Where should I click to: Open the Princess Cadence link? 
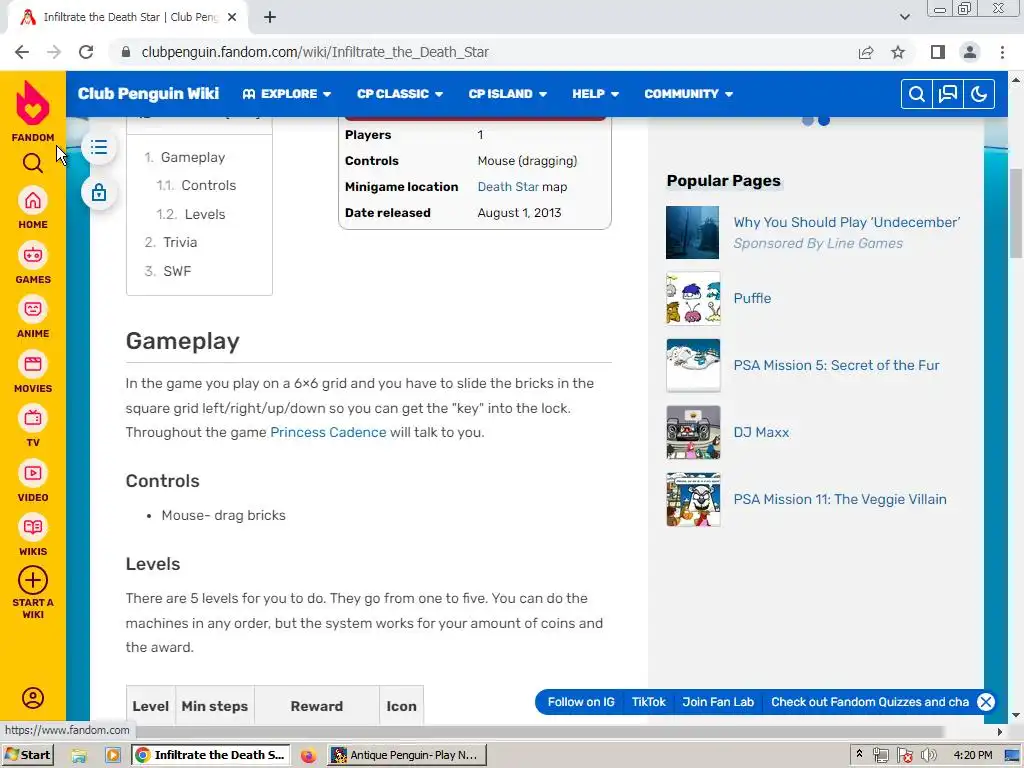328,432
